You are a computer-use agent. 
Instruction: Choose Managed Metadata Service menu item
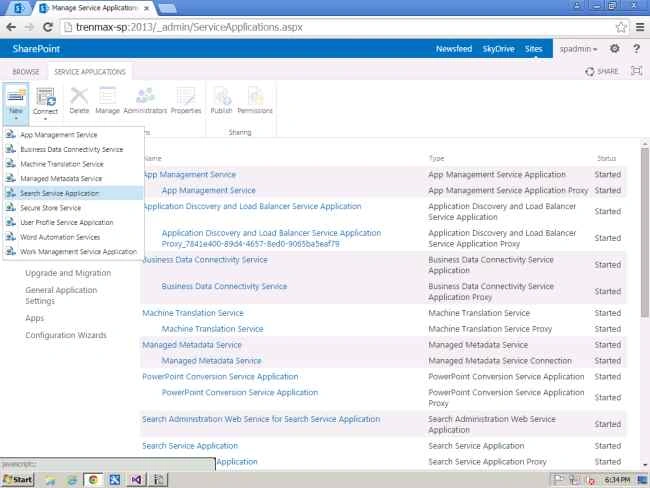pyautogui.click(x=73, y=179)
